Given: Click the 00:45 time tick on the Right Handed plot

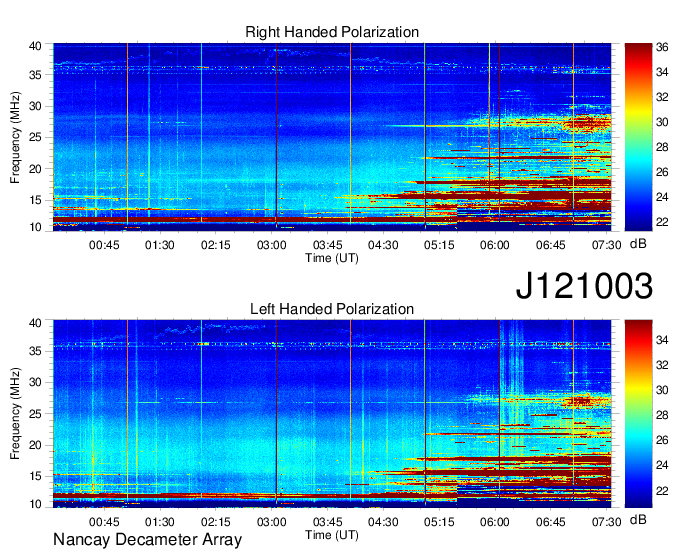Looking at the screenshot, I should [x=104, y=245].
